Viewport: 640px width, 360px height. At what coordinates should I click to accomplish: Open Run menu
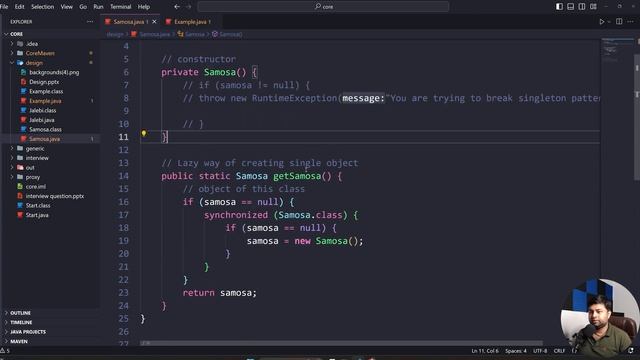click(x=98, y=7)
